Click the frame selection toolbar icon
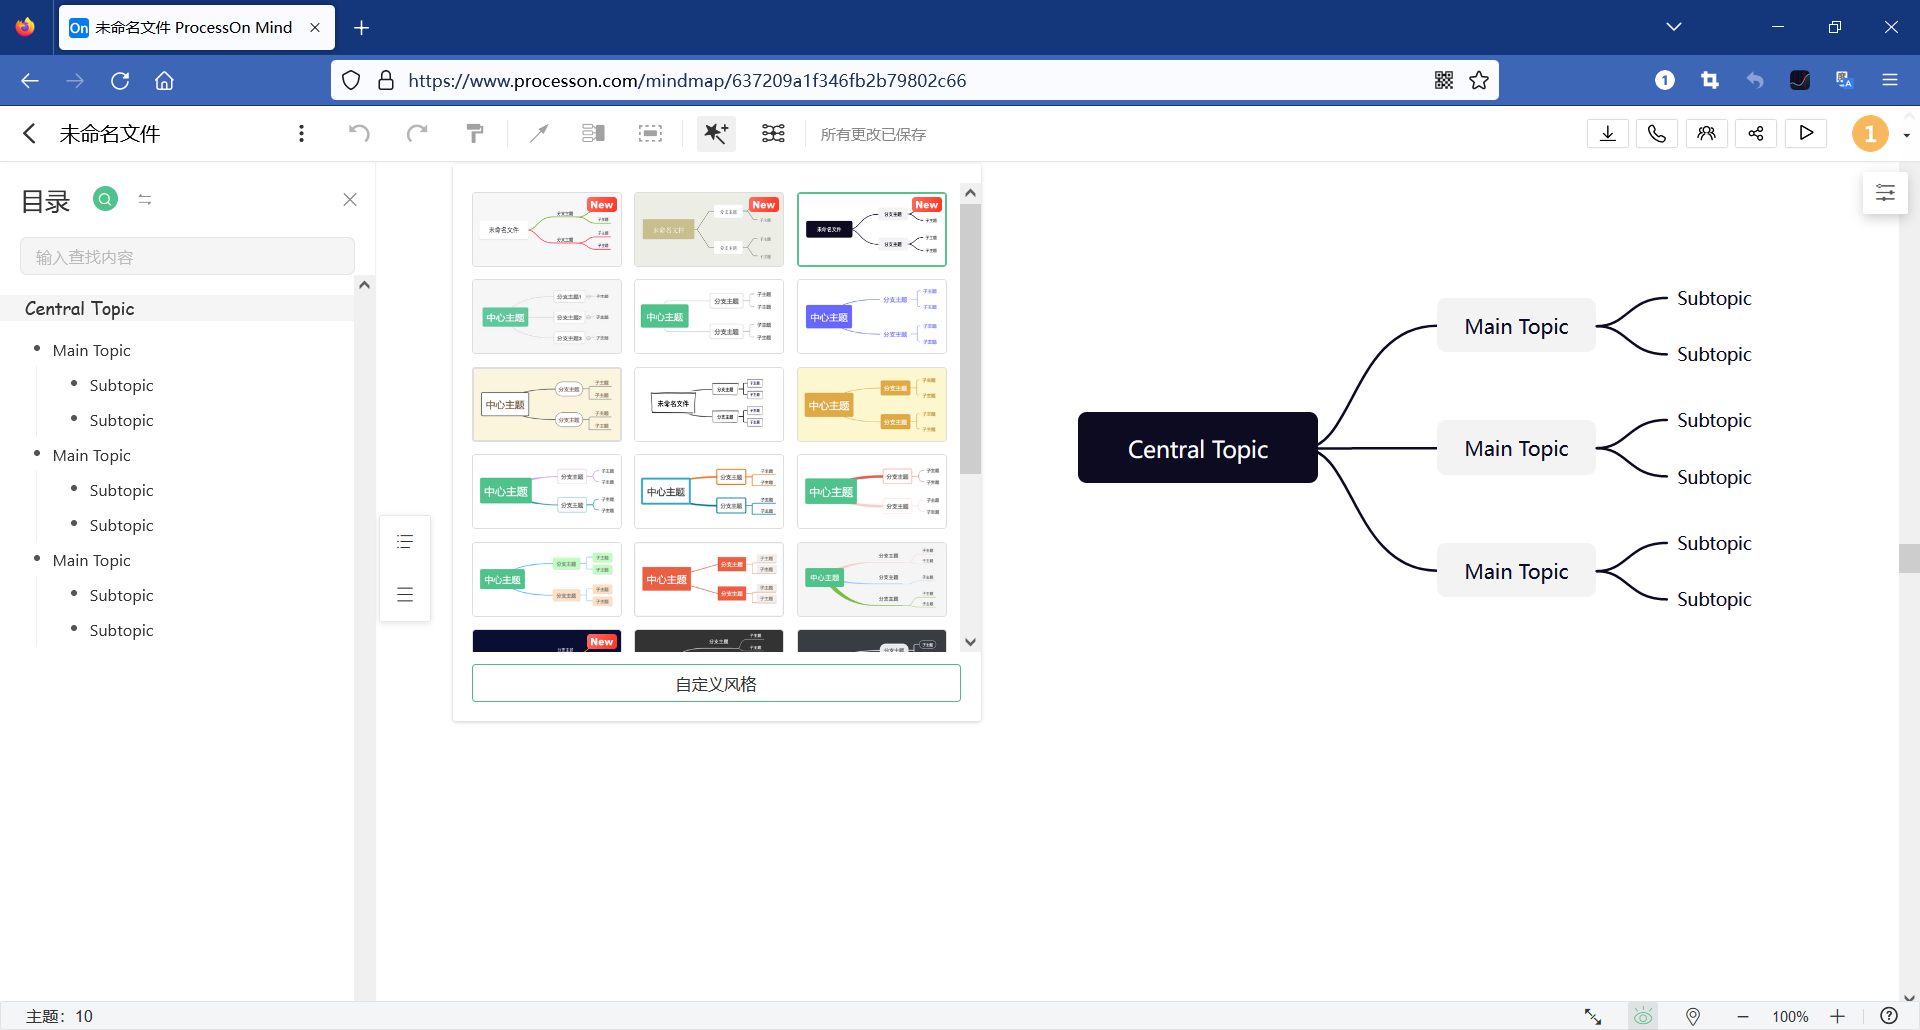Screen dimensions: 1920x1030 click(651, 133)
